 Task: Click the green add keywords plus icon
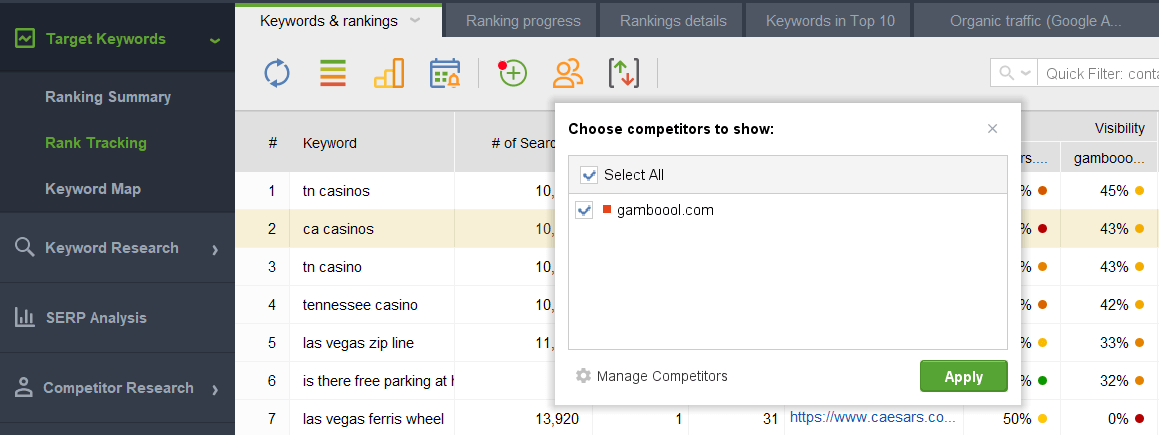[512, 74]
